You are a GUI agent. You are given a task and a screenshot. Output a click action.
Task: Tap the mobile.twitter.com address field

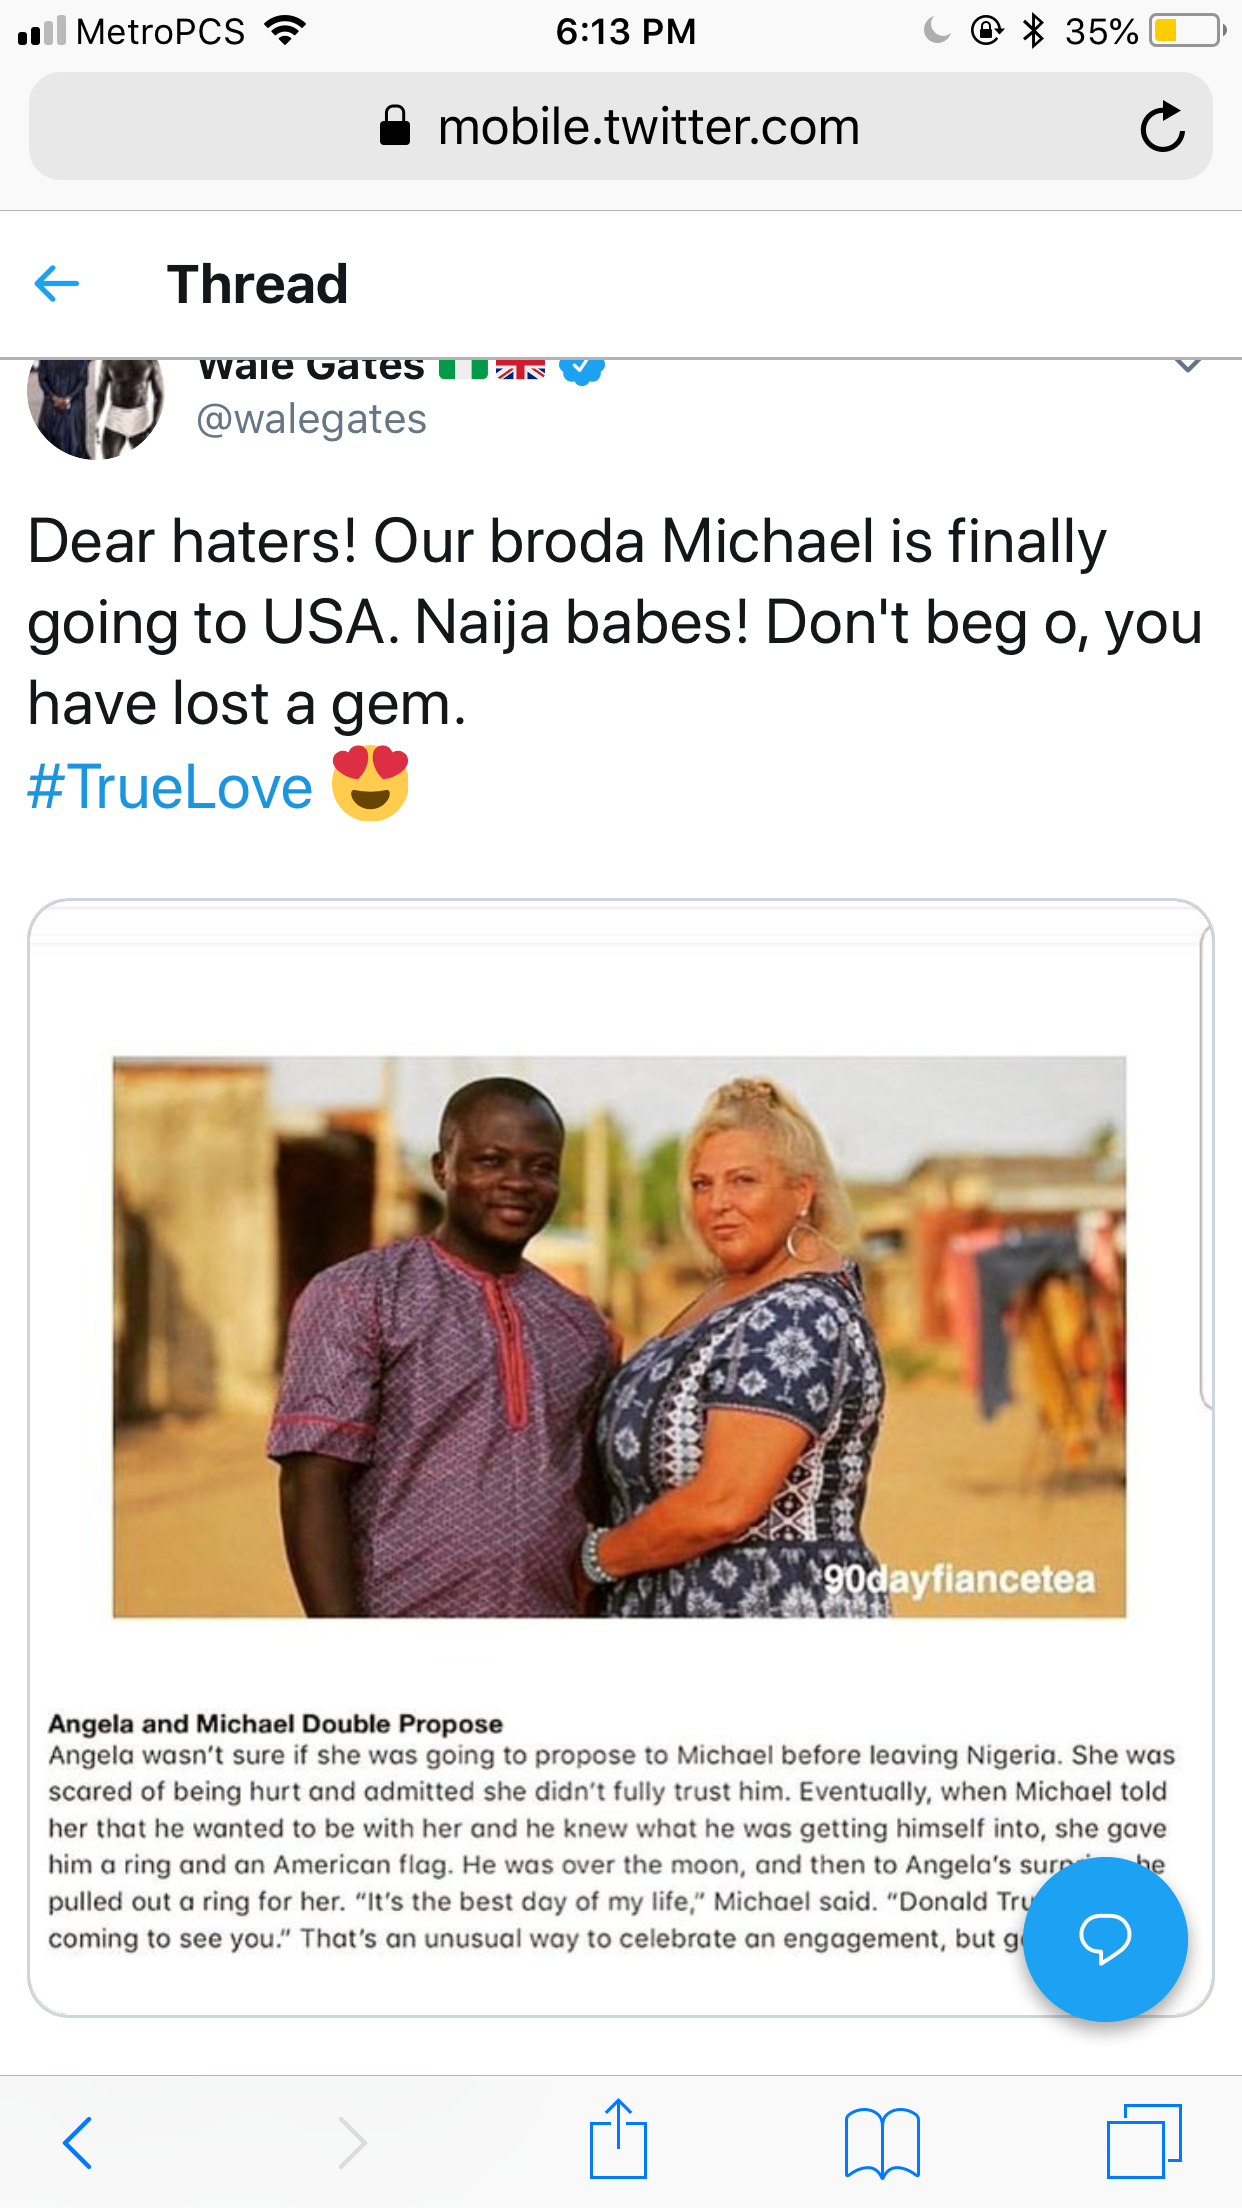click(x=648, y=127)
